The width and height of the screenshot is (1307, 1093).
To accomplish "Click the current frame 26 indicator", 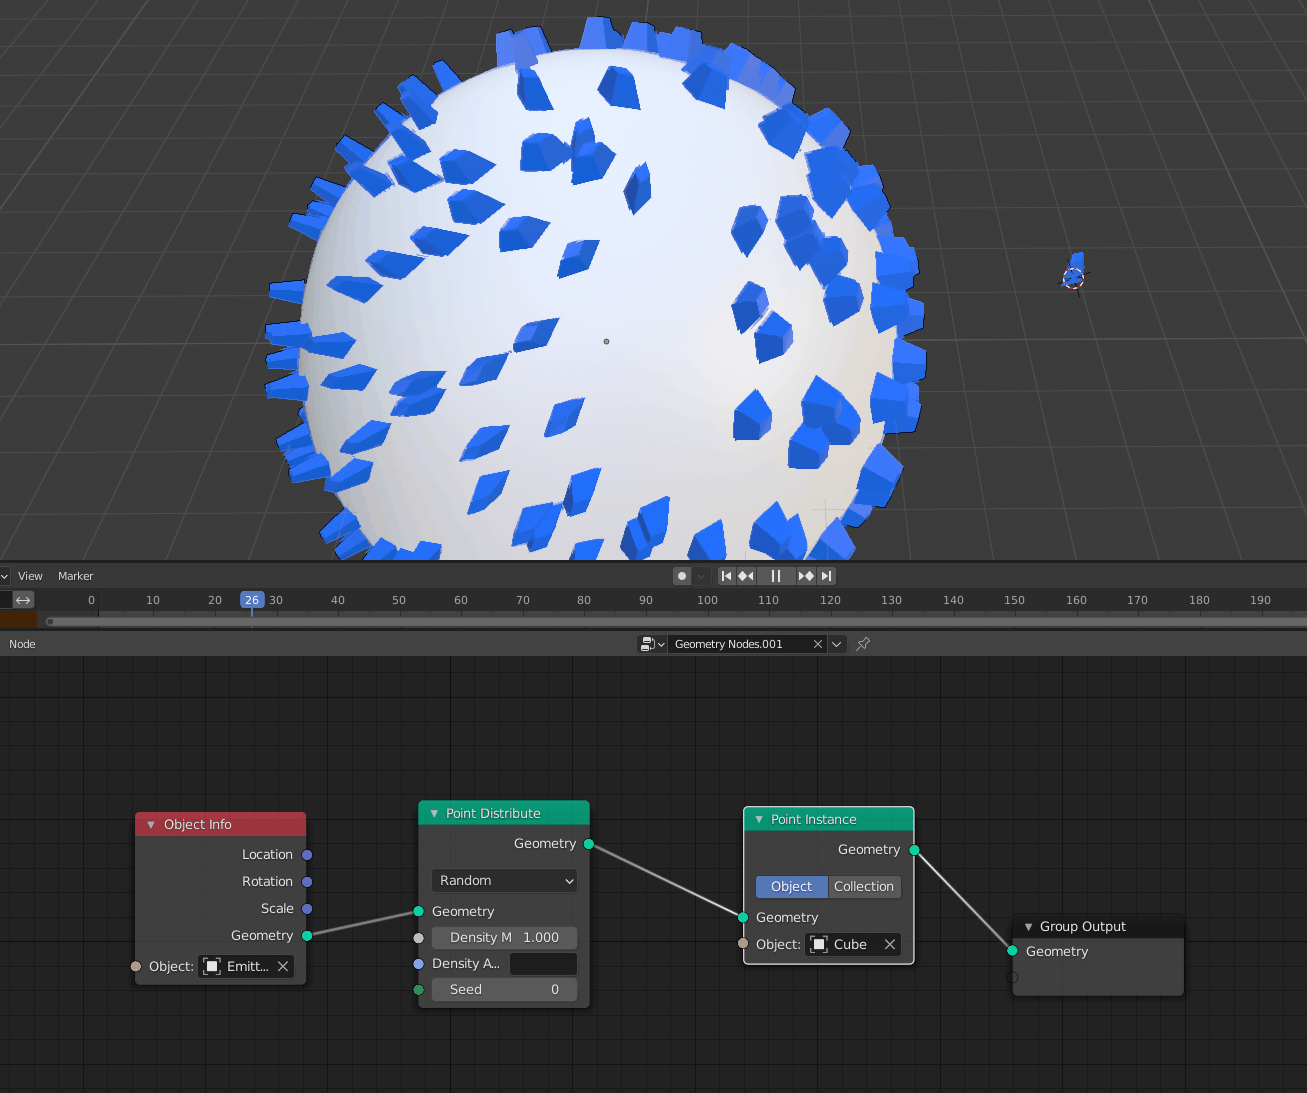I will (x=252, y=600).
